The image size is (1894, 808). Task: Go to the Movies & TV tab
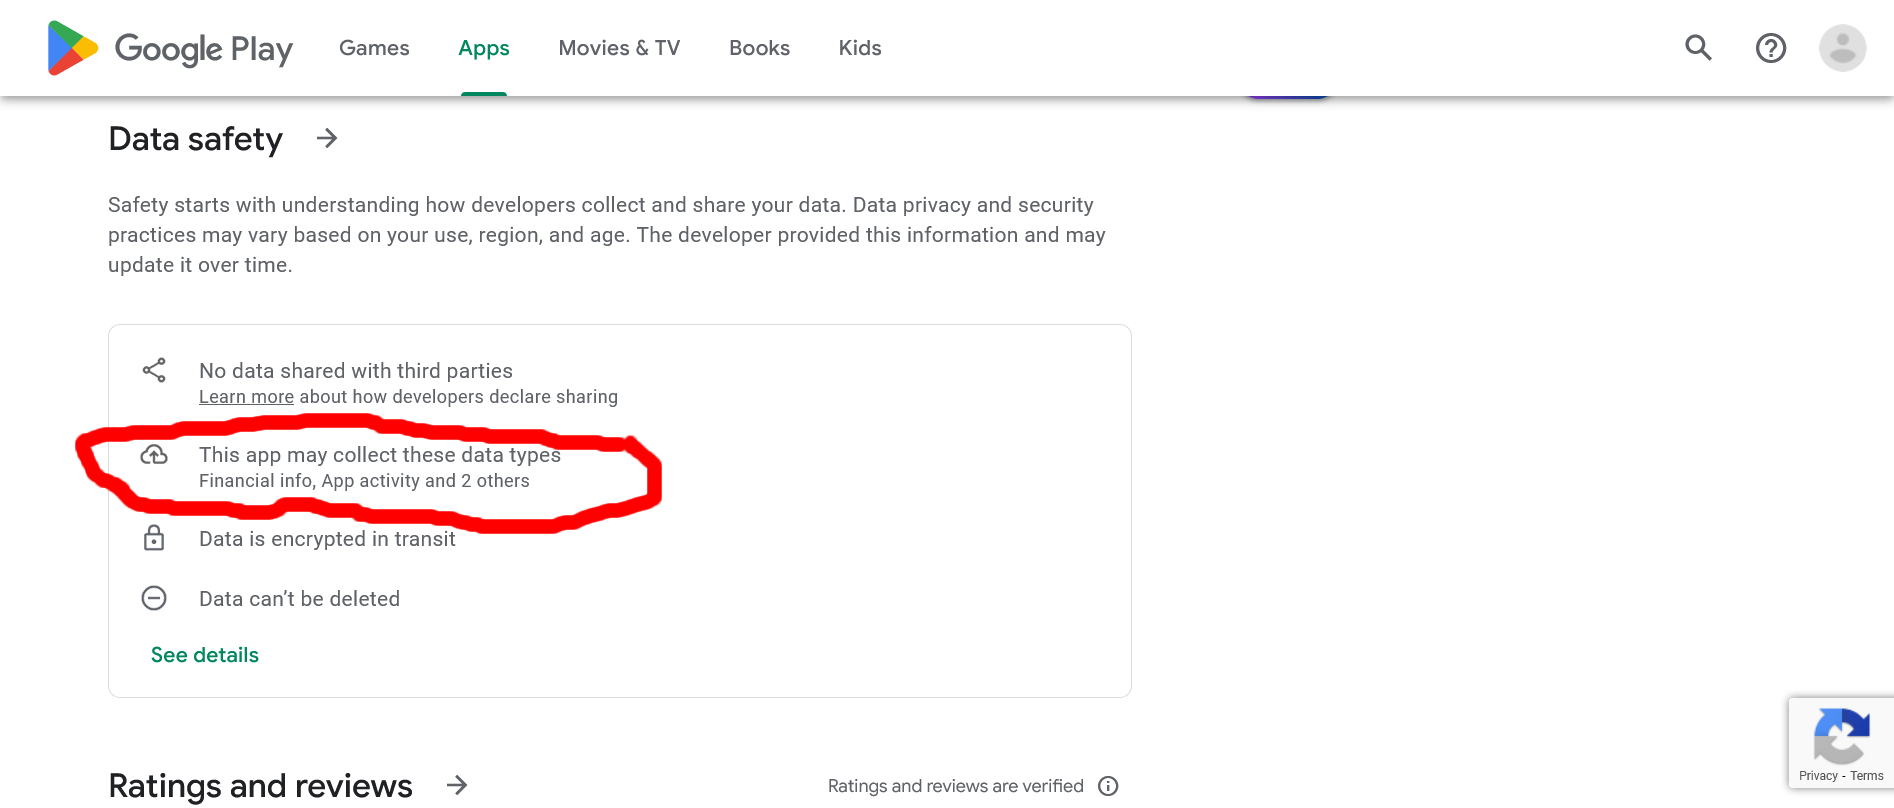point(619,48)
